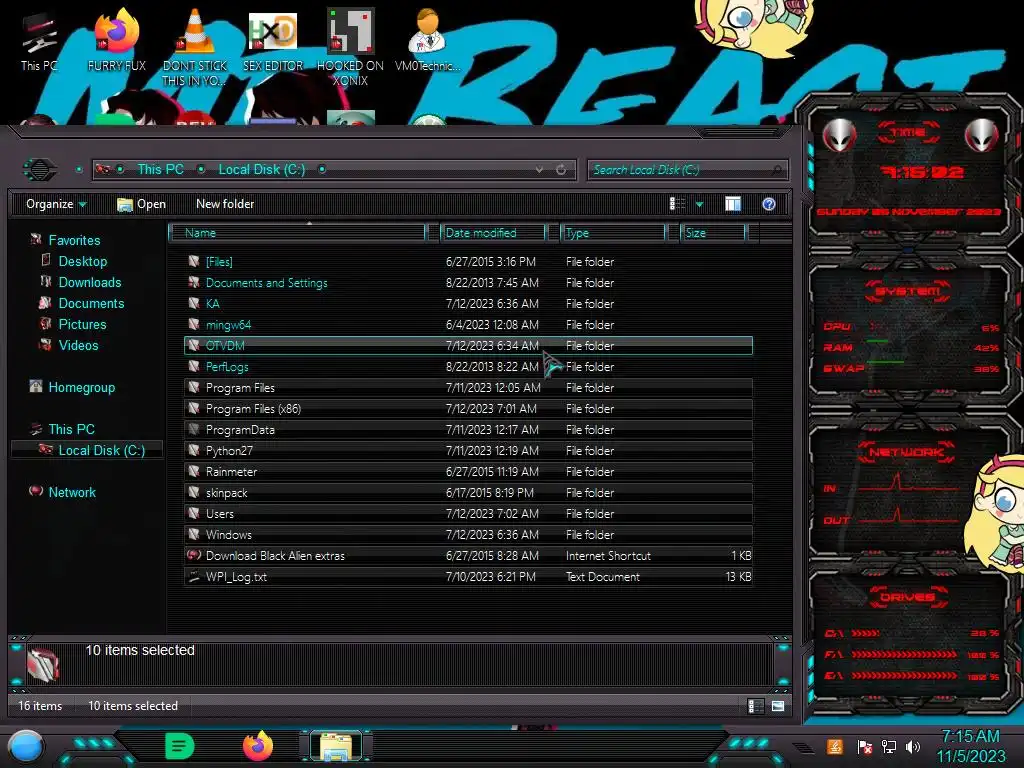Select Local Disk (C:) breadcrumb segment
Image resolution: width=1024 pixels, height=768 pixels.
click(261, 170)
